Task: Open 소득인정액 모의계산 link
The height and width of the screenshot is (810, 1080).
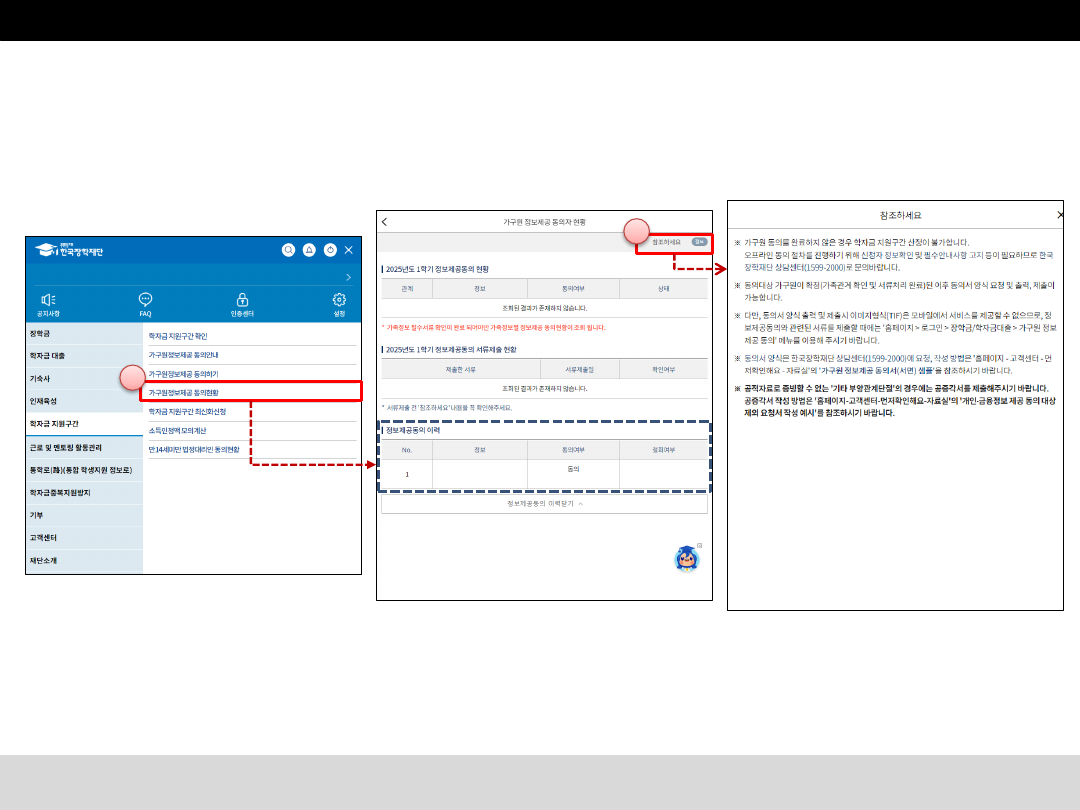Action: 177,430
